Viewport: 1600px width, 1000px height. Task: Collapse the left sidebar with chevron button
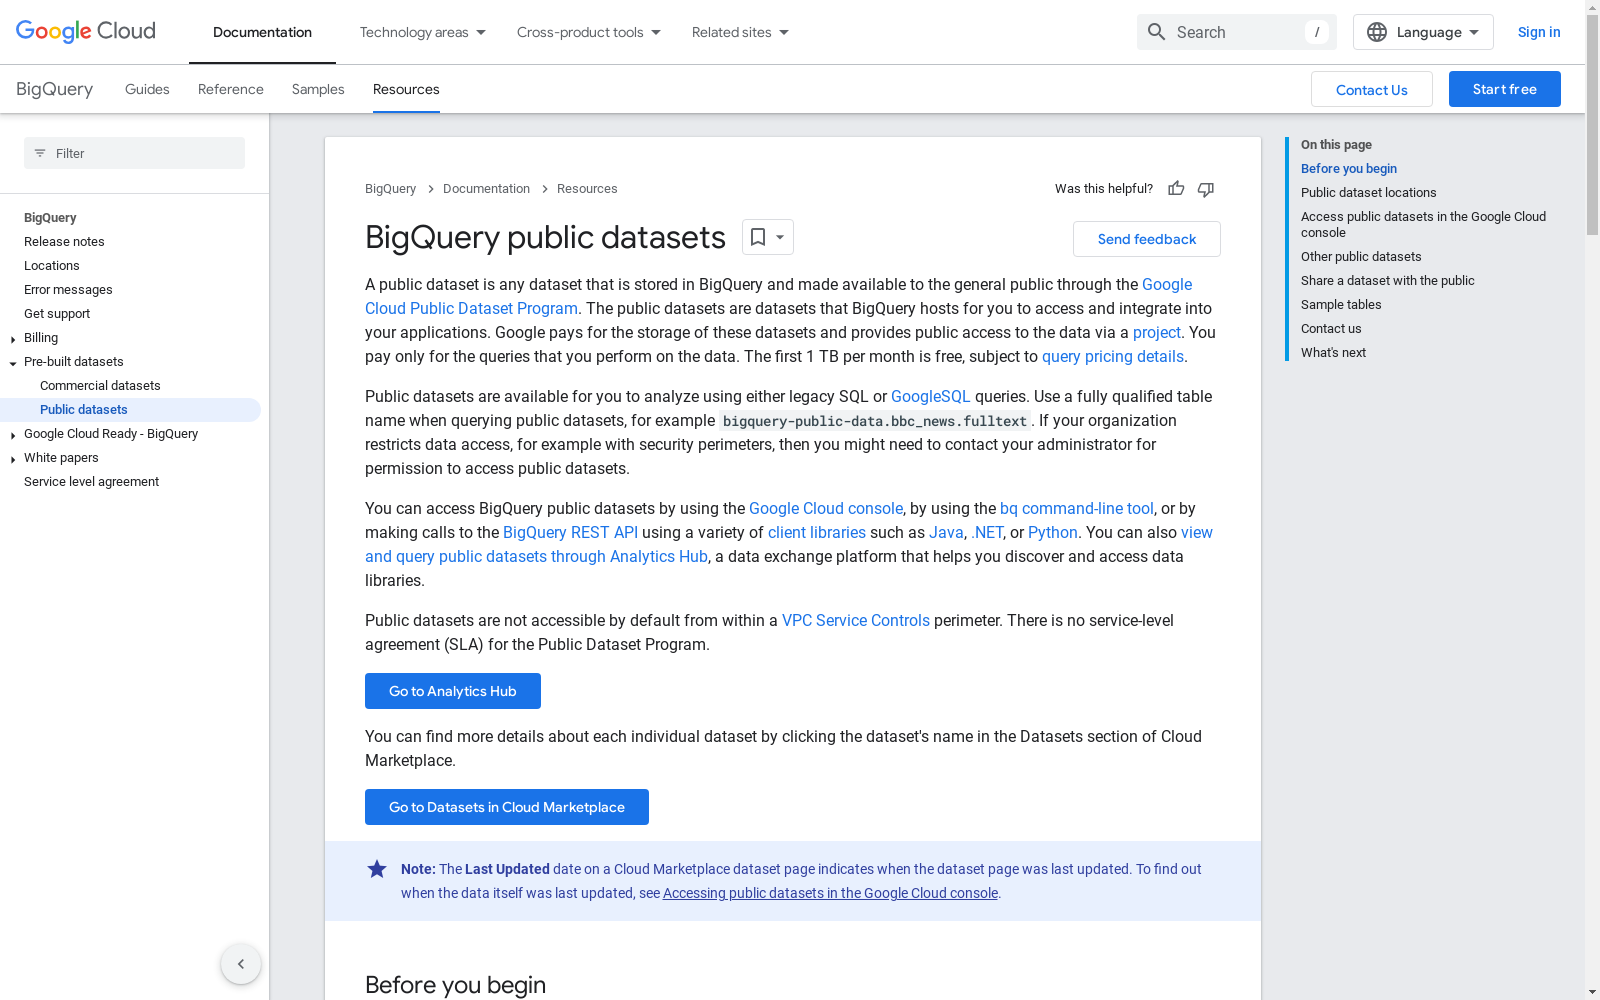[x=241, y=964]
